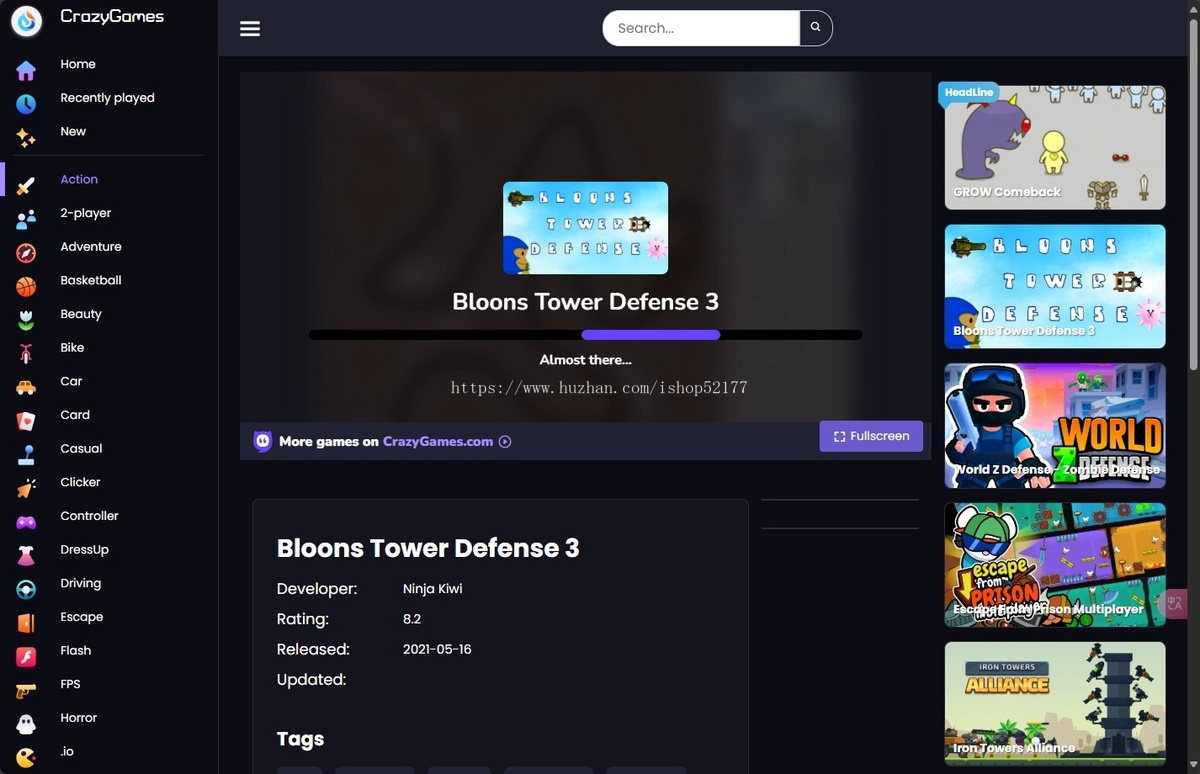Browse the Beauty category
Screen dimensions: 1200x774
coord(81,314)
